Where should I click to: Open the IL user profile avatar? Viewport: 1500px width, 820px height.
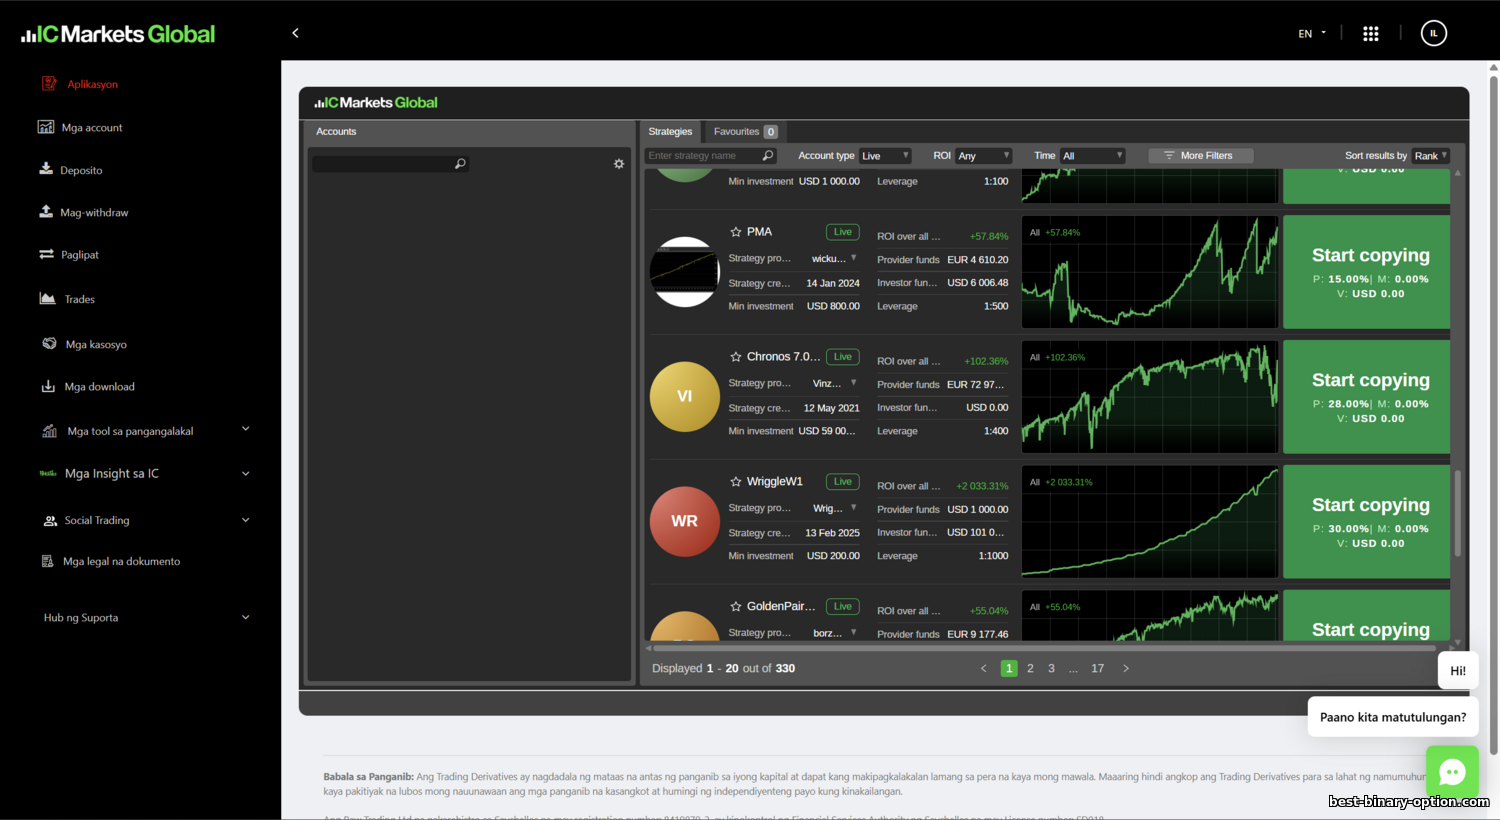tap(1433, 34)
